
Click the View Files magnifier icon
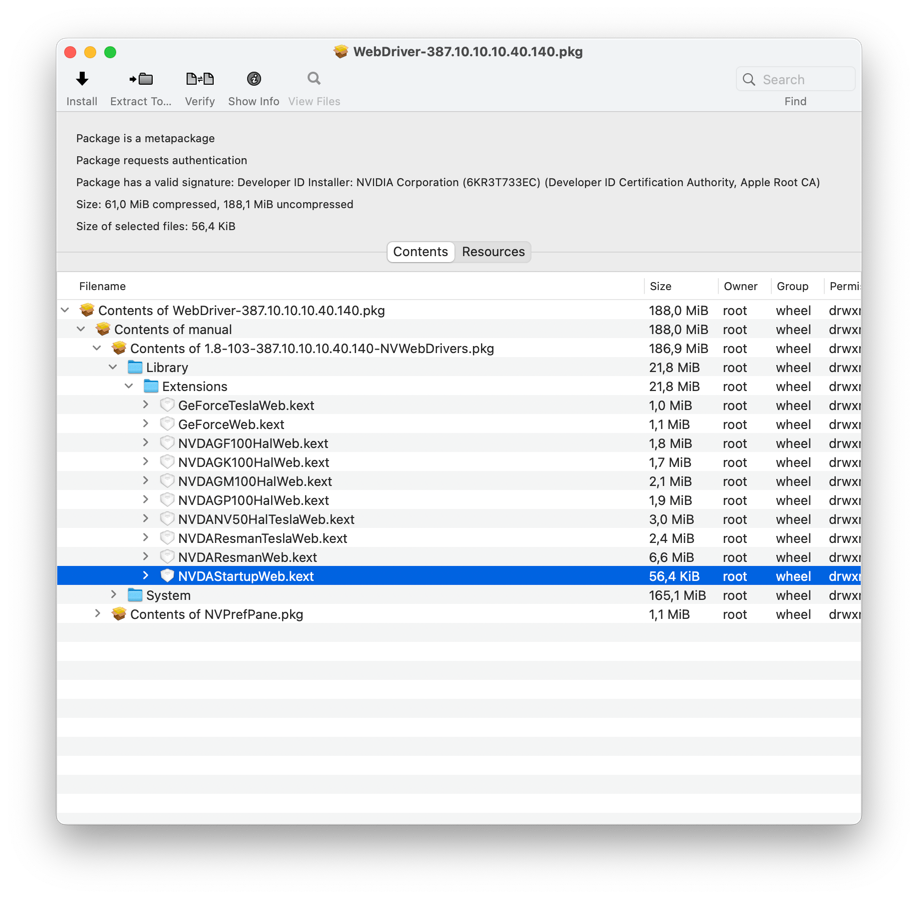[x=314, y=78]
